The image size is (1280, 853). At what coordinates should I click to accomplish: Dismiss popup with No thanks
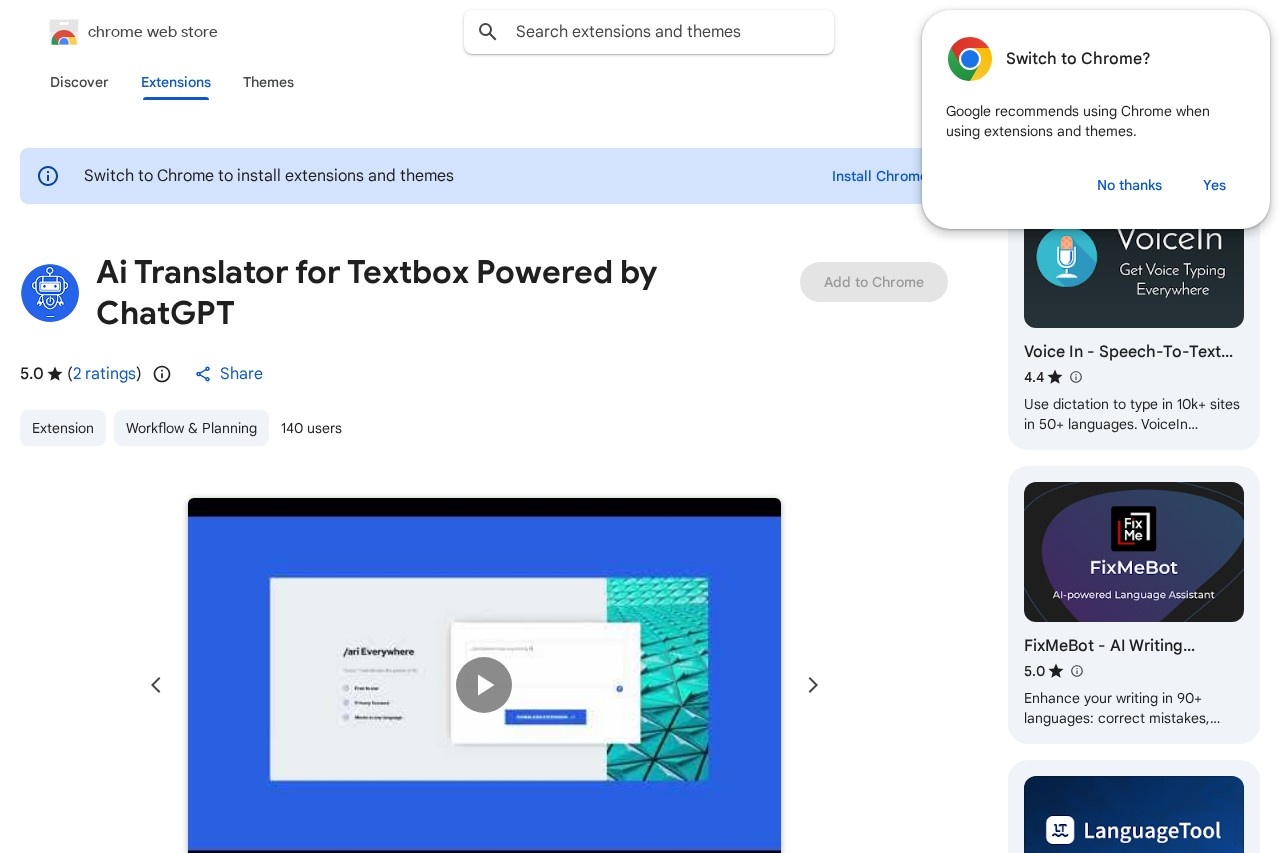click(x=1129, y=185)
